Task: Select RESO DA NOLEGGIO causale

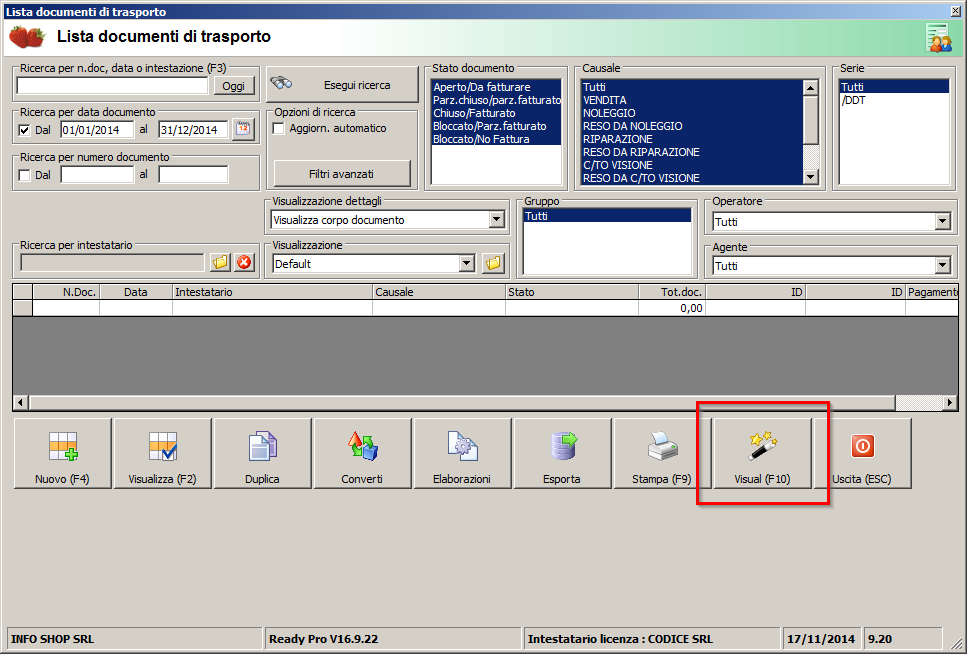Action: coord(692,126)
